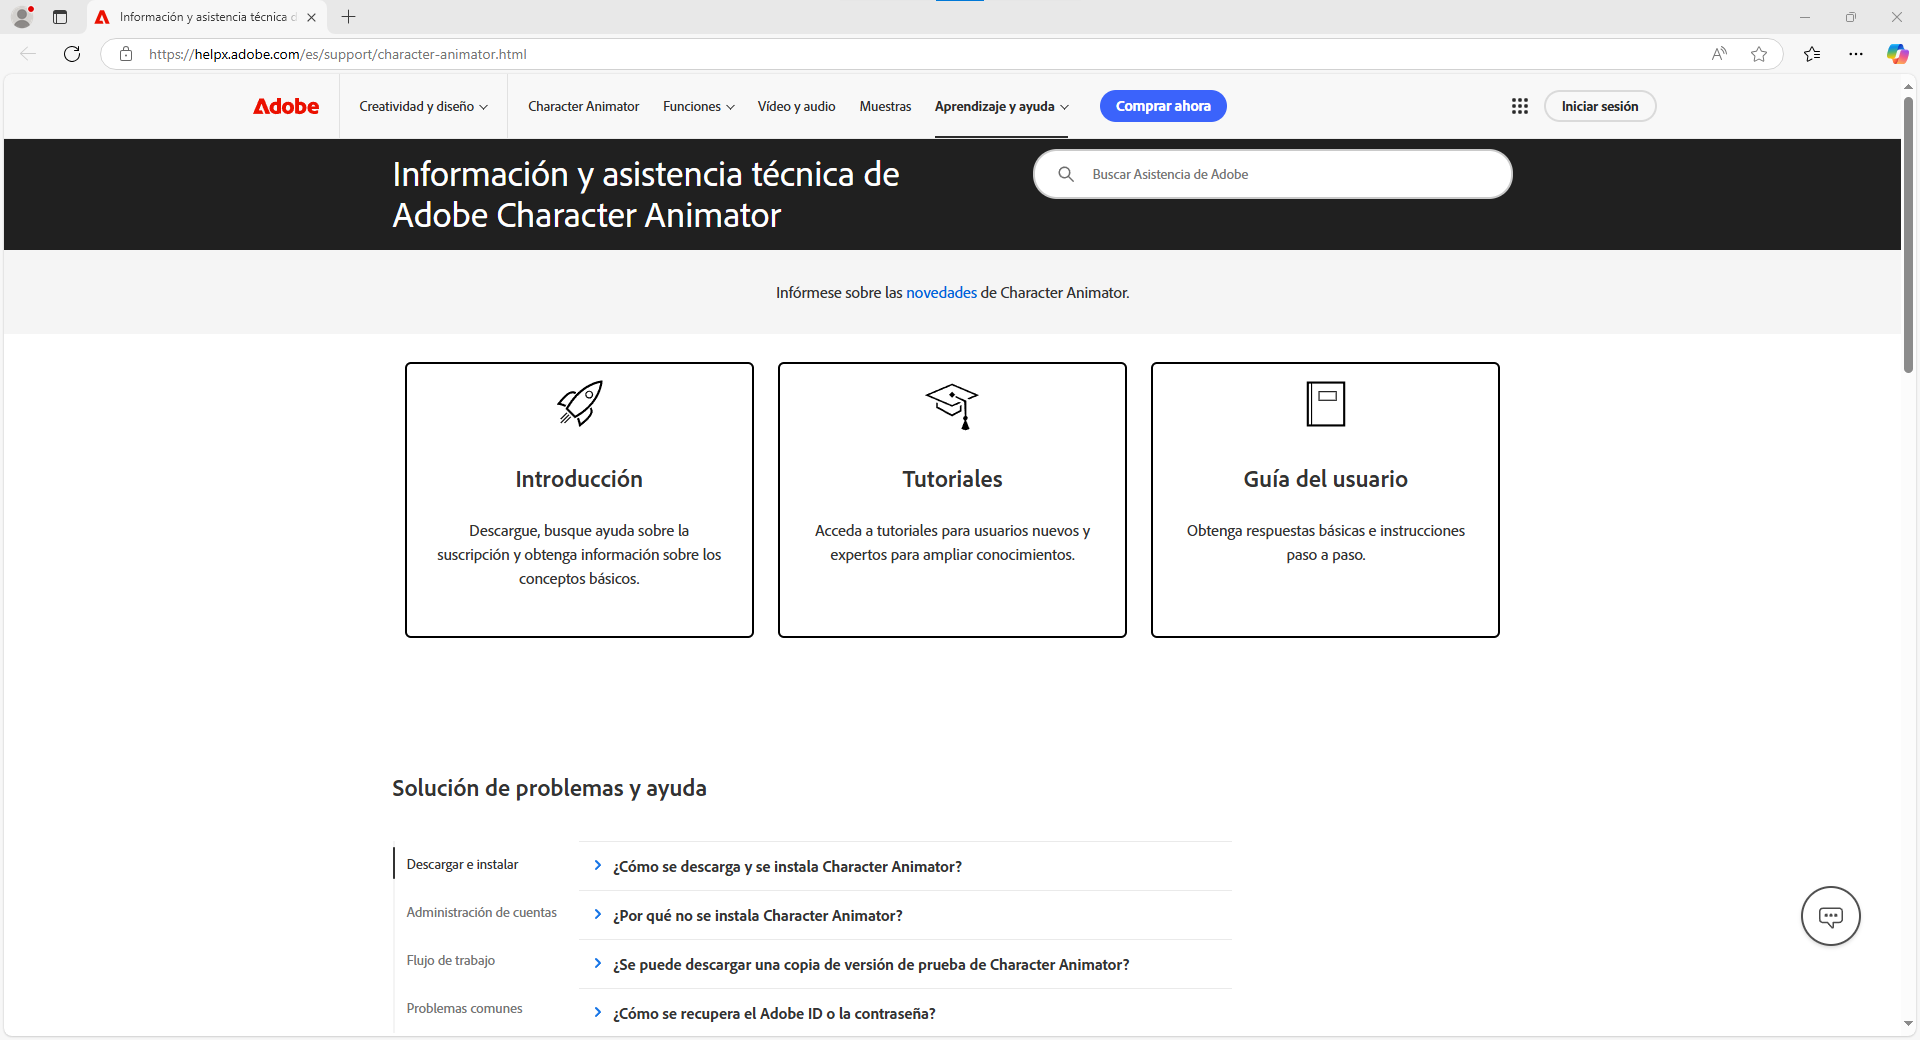The width and height of the screenshot is (1920, 1040).
Task: Open the Guía del usuario card title
Action: [1326, 479]
